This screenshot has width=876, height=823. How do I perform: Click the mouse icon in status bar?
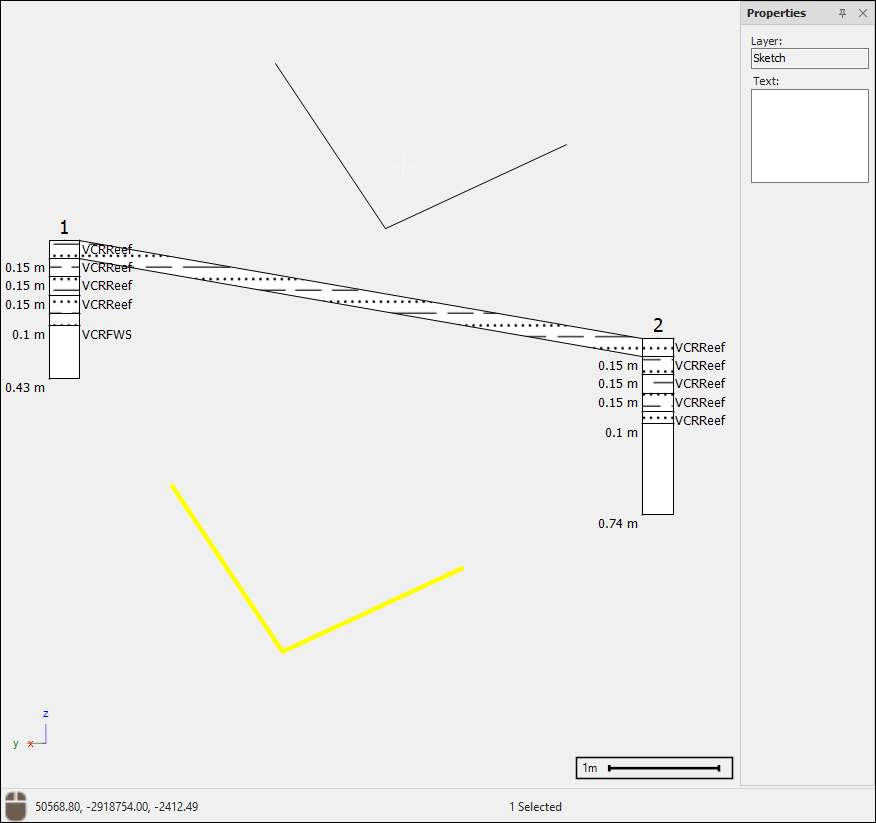pyautogui.click(x=16, y=806)
